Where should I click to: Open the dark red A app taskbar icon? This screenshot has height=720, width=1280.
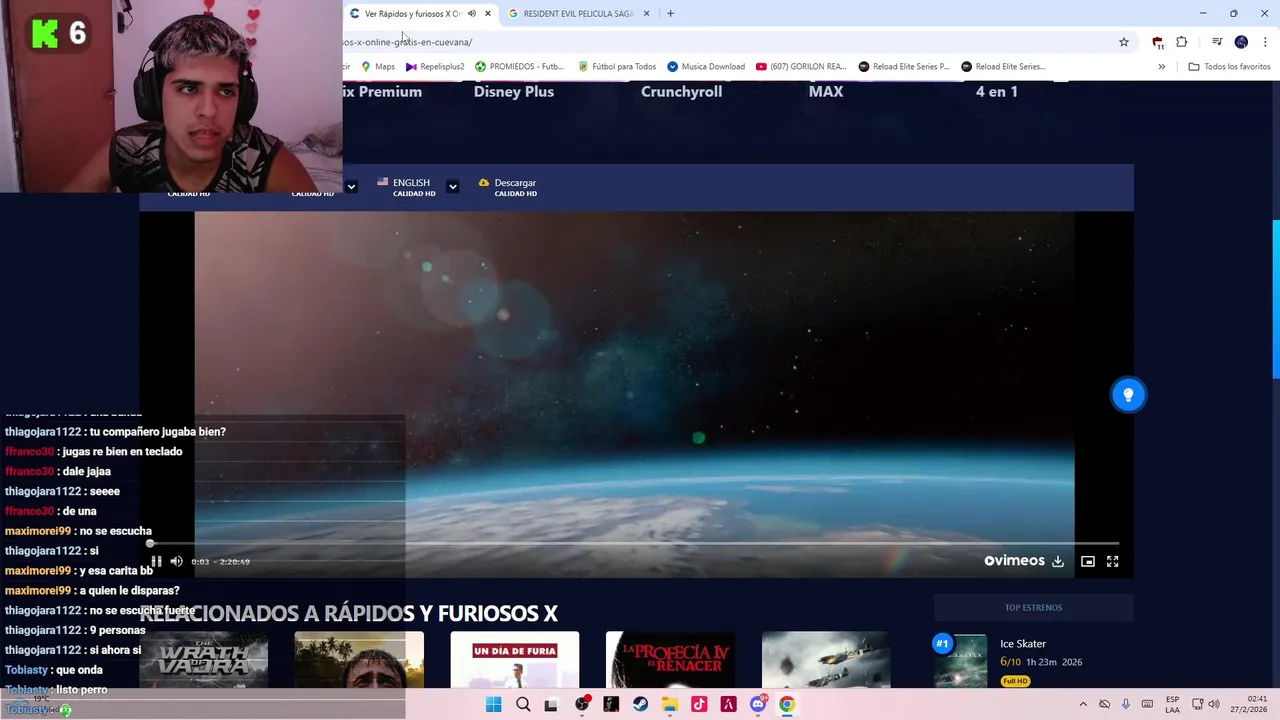pyautogui.click(x=728, y=705)
